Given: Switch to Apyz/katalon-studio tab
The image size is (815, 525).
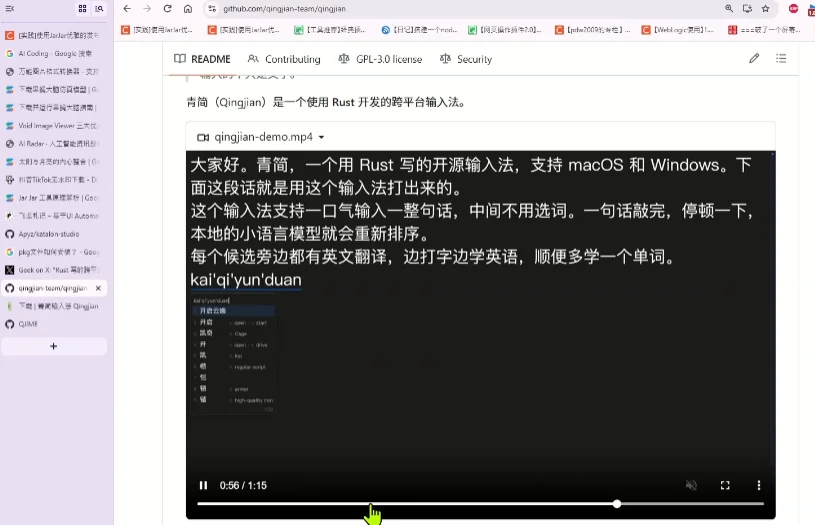Looking at the screenshot, I should pos(54,234).
